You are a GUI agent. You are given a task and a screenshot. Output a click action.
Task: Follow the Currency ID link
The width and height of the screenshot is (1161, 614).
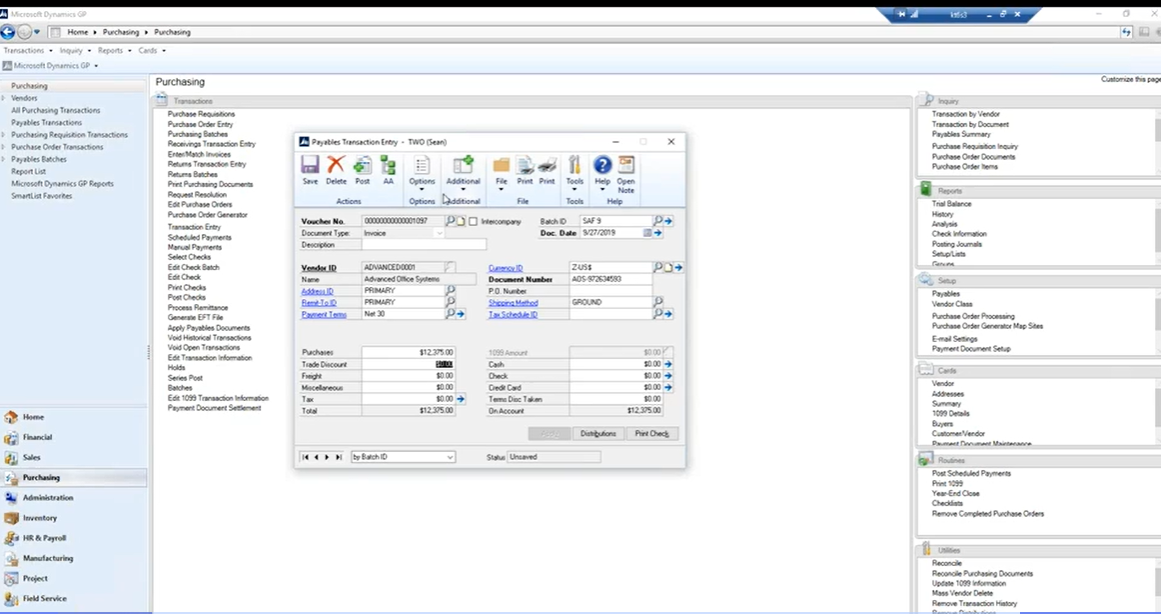click(506, 268)
